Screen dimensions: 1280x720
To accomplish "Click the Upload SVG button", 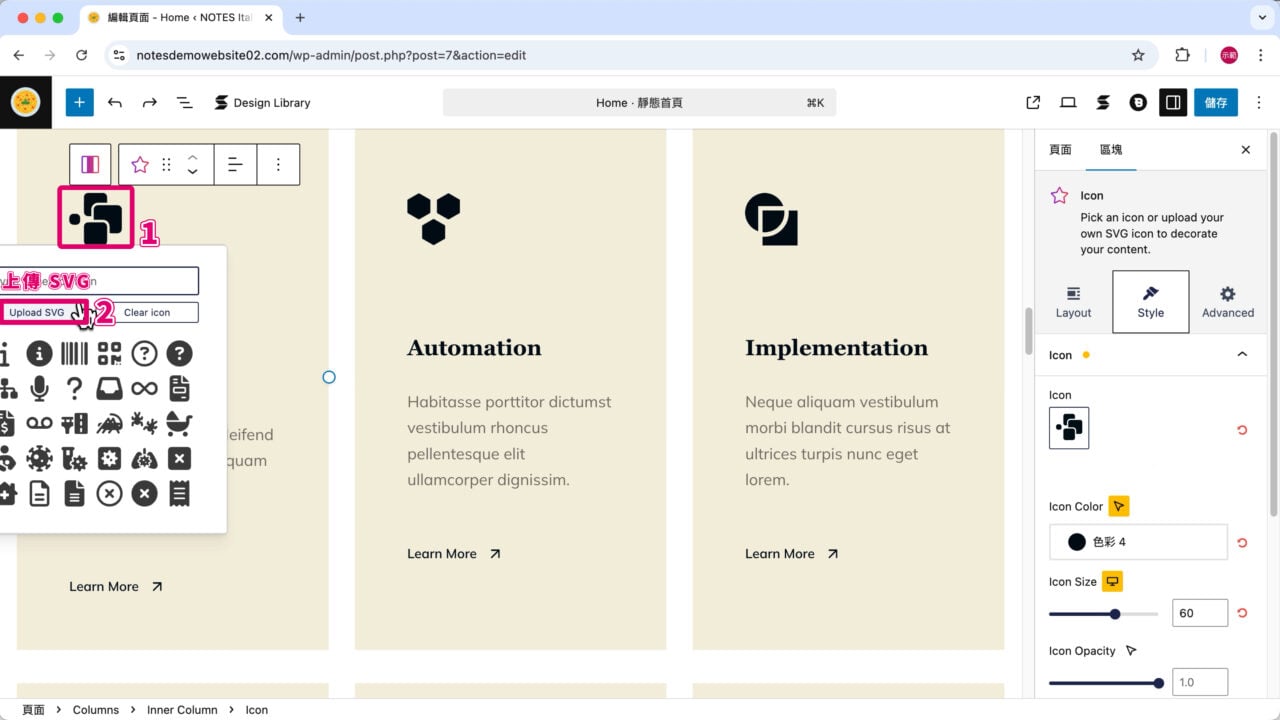I will point(37,313).
